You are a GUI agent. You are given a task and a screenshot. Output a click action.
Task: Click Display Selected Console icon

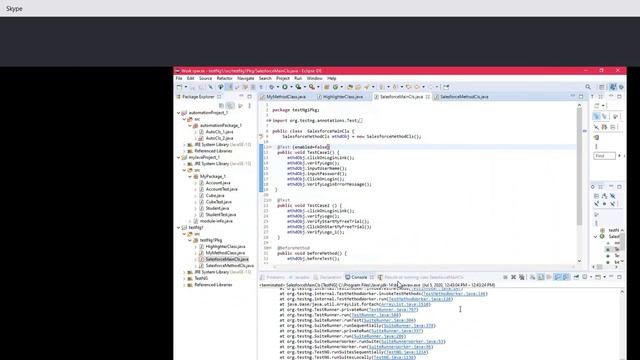[585, 277]
